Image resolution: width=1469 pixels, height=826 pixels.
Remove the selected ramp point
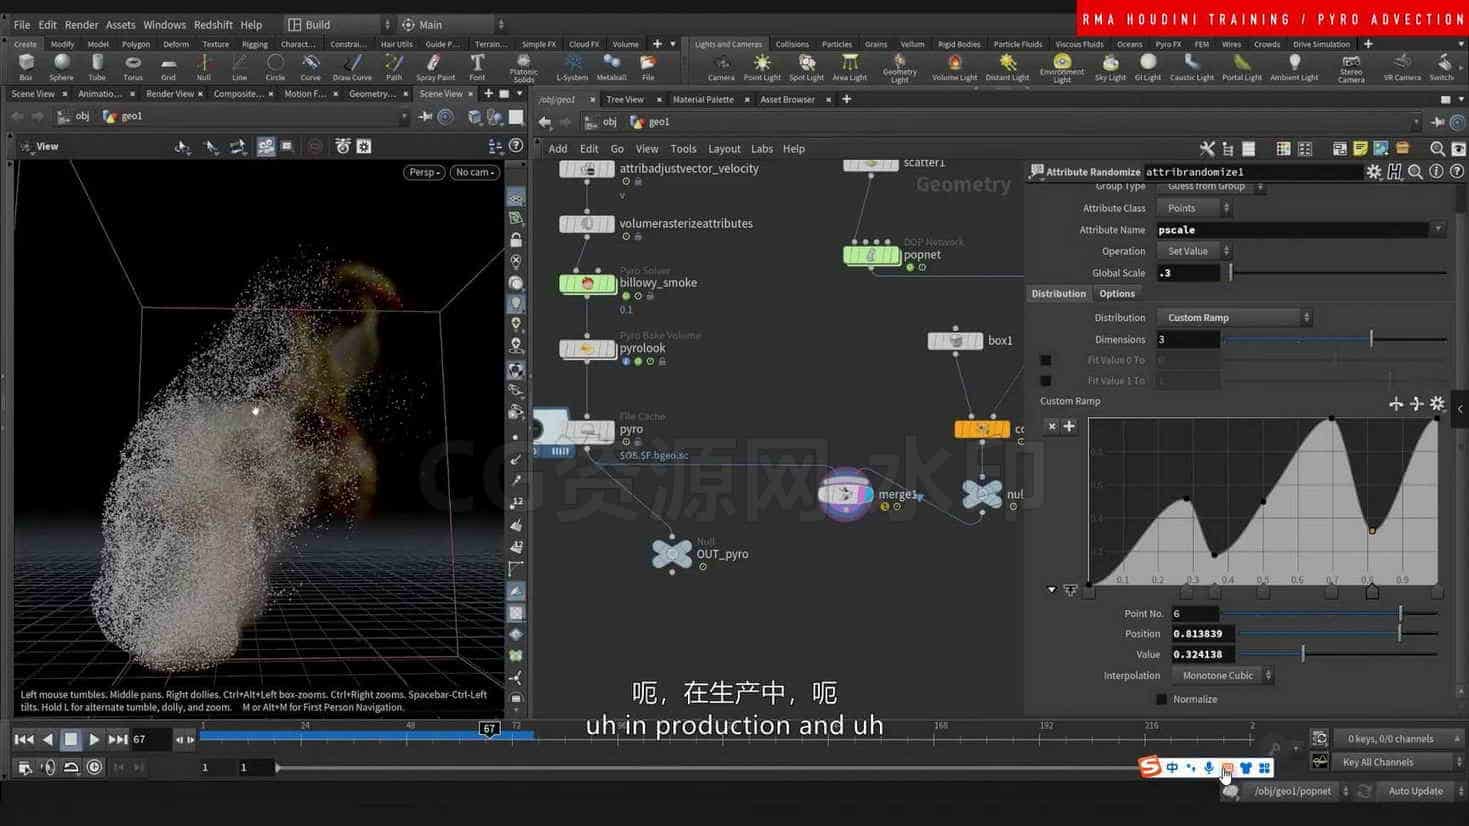[1051, 426]
